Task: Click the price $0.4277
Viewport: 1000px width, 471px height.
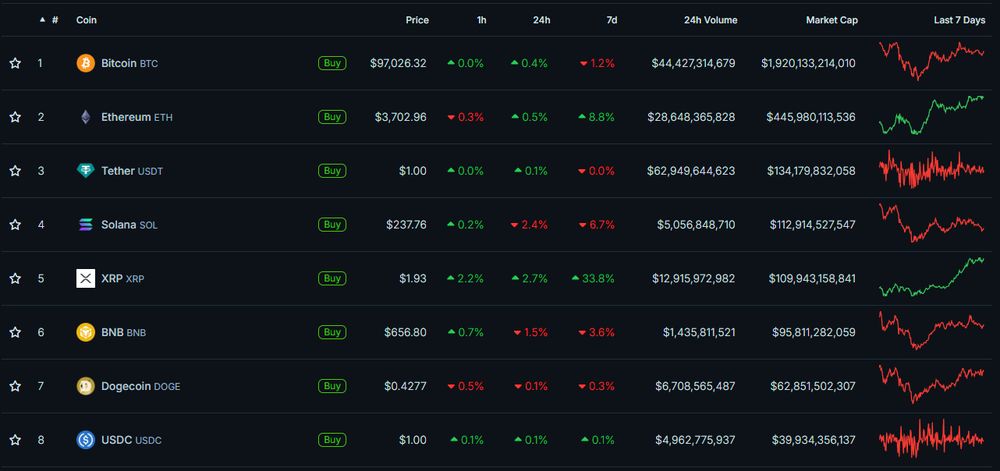Action: point(406,386)
